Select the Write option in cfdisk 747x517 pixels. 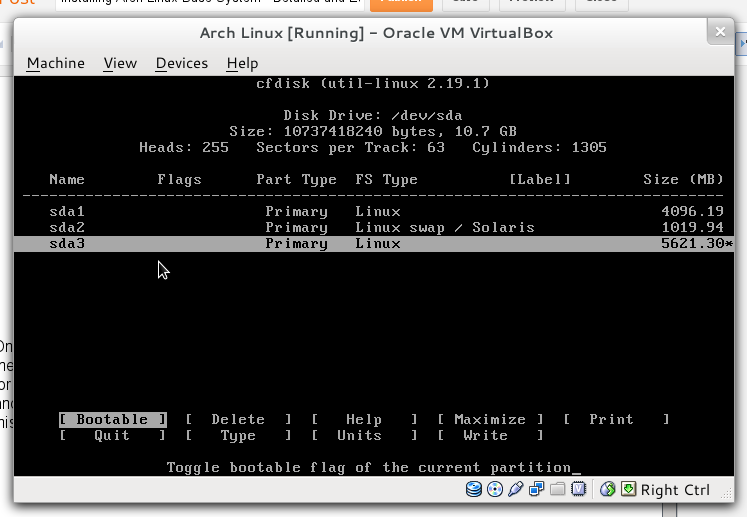click(x=490, y=436)
